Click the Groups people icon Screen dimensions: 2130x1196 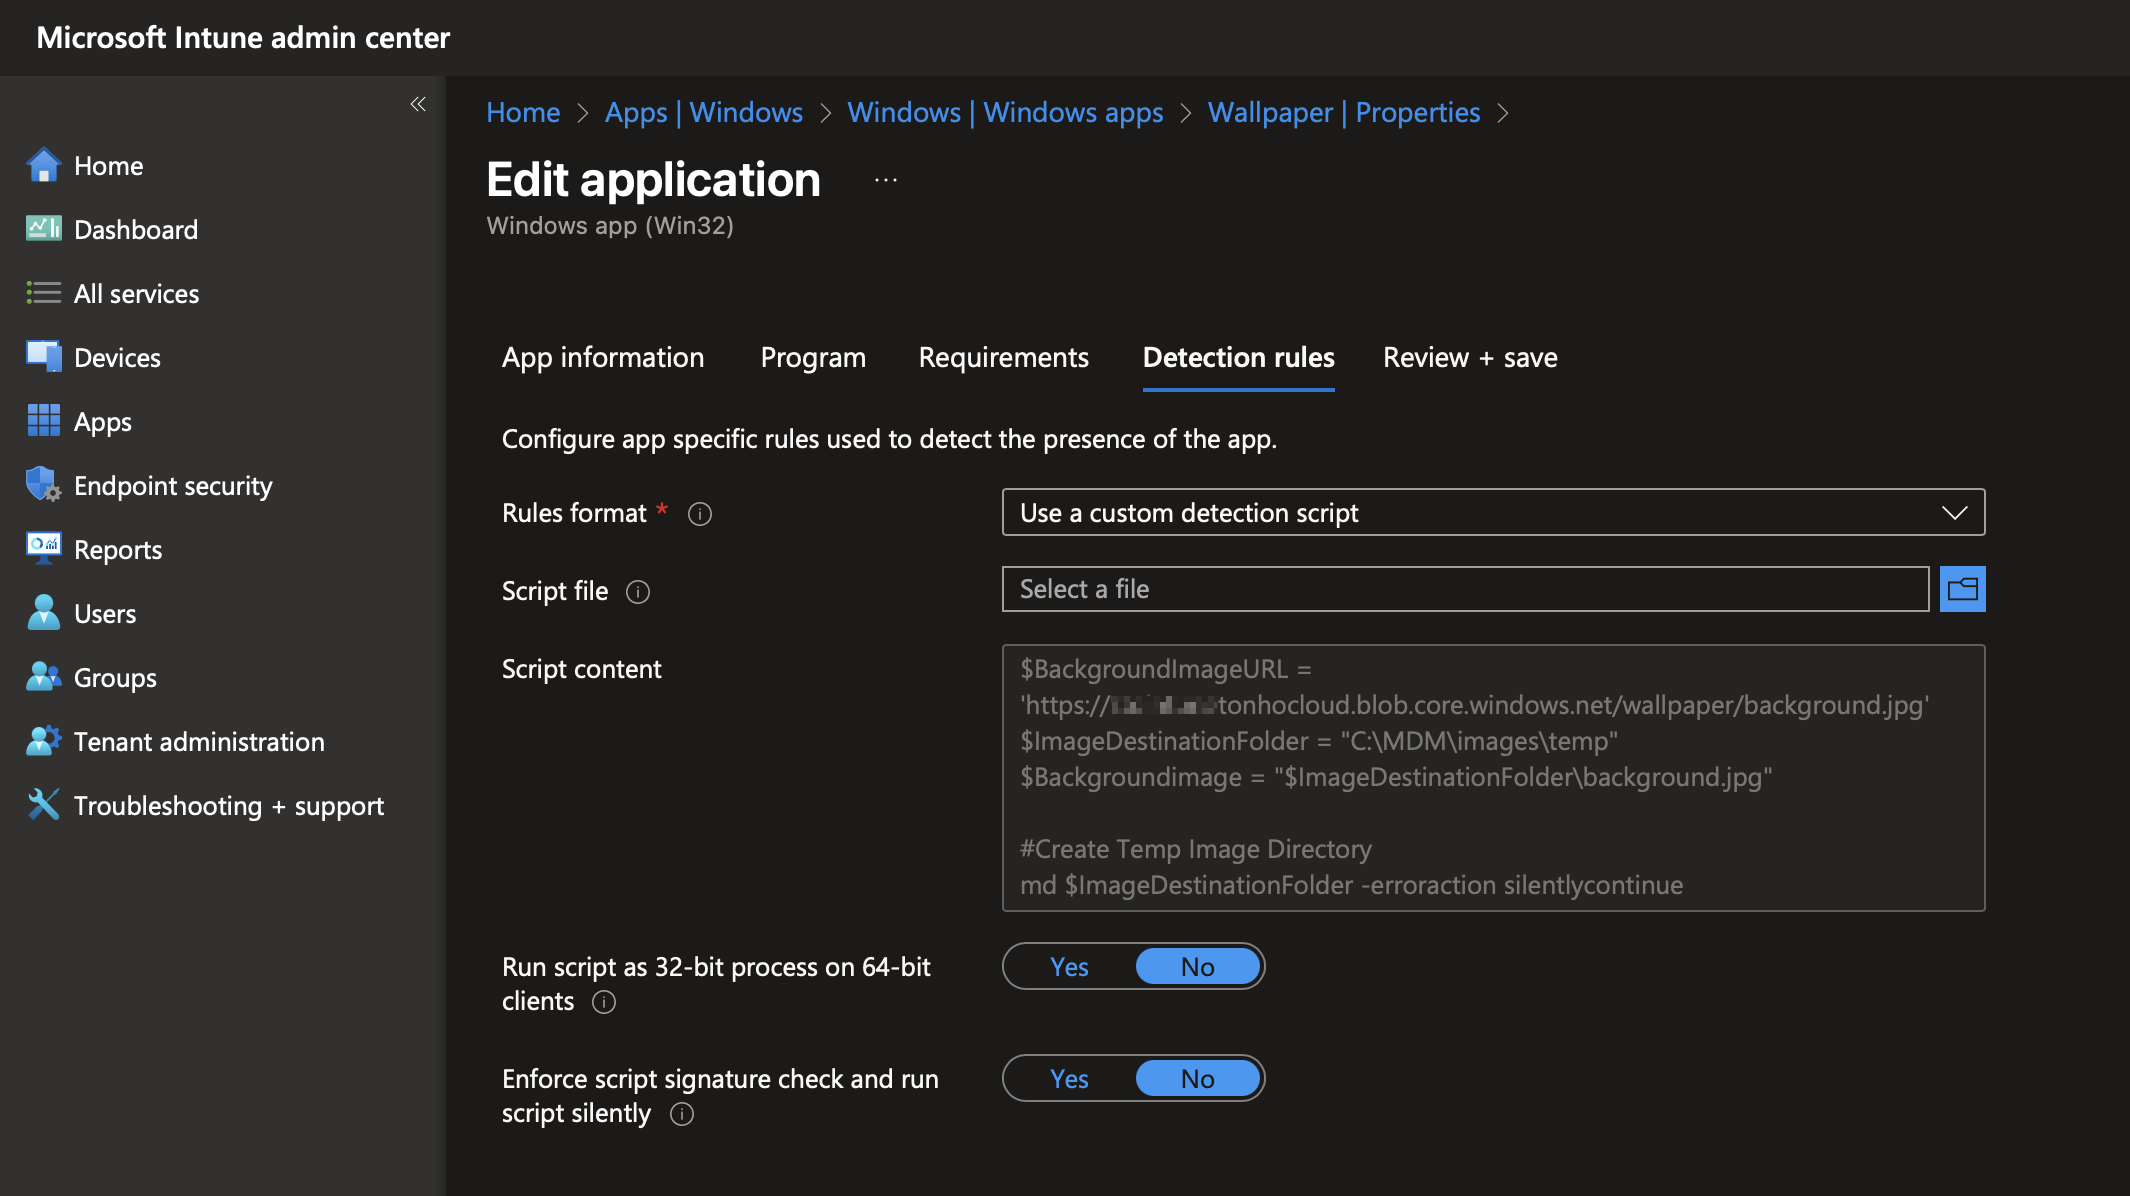click(43, 677)
